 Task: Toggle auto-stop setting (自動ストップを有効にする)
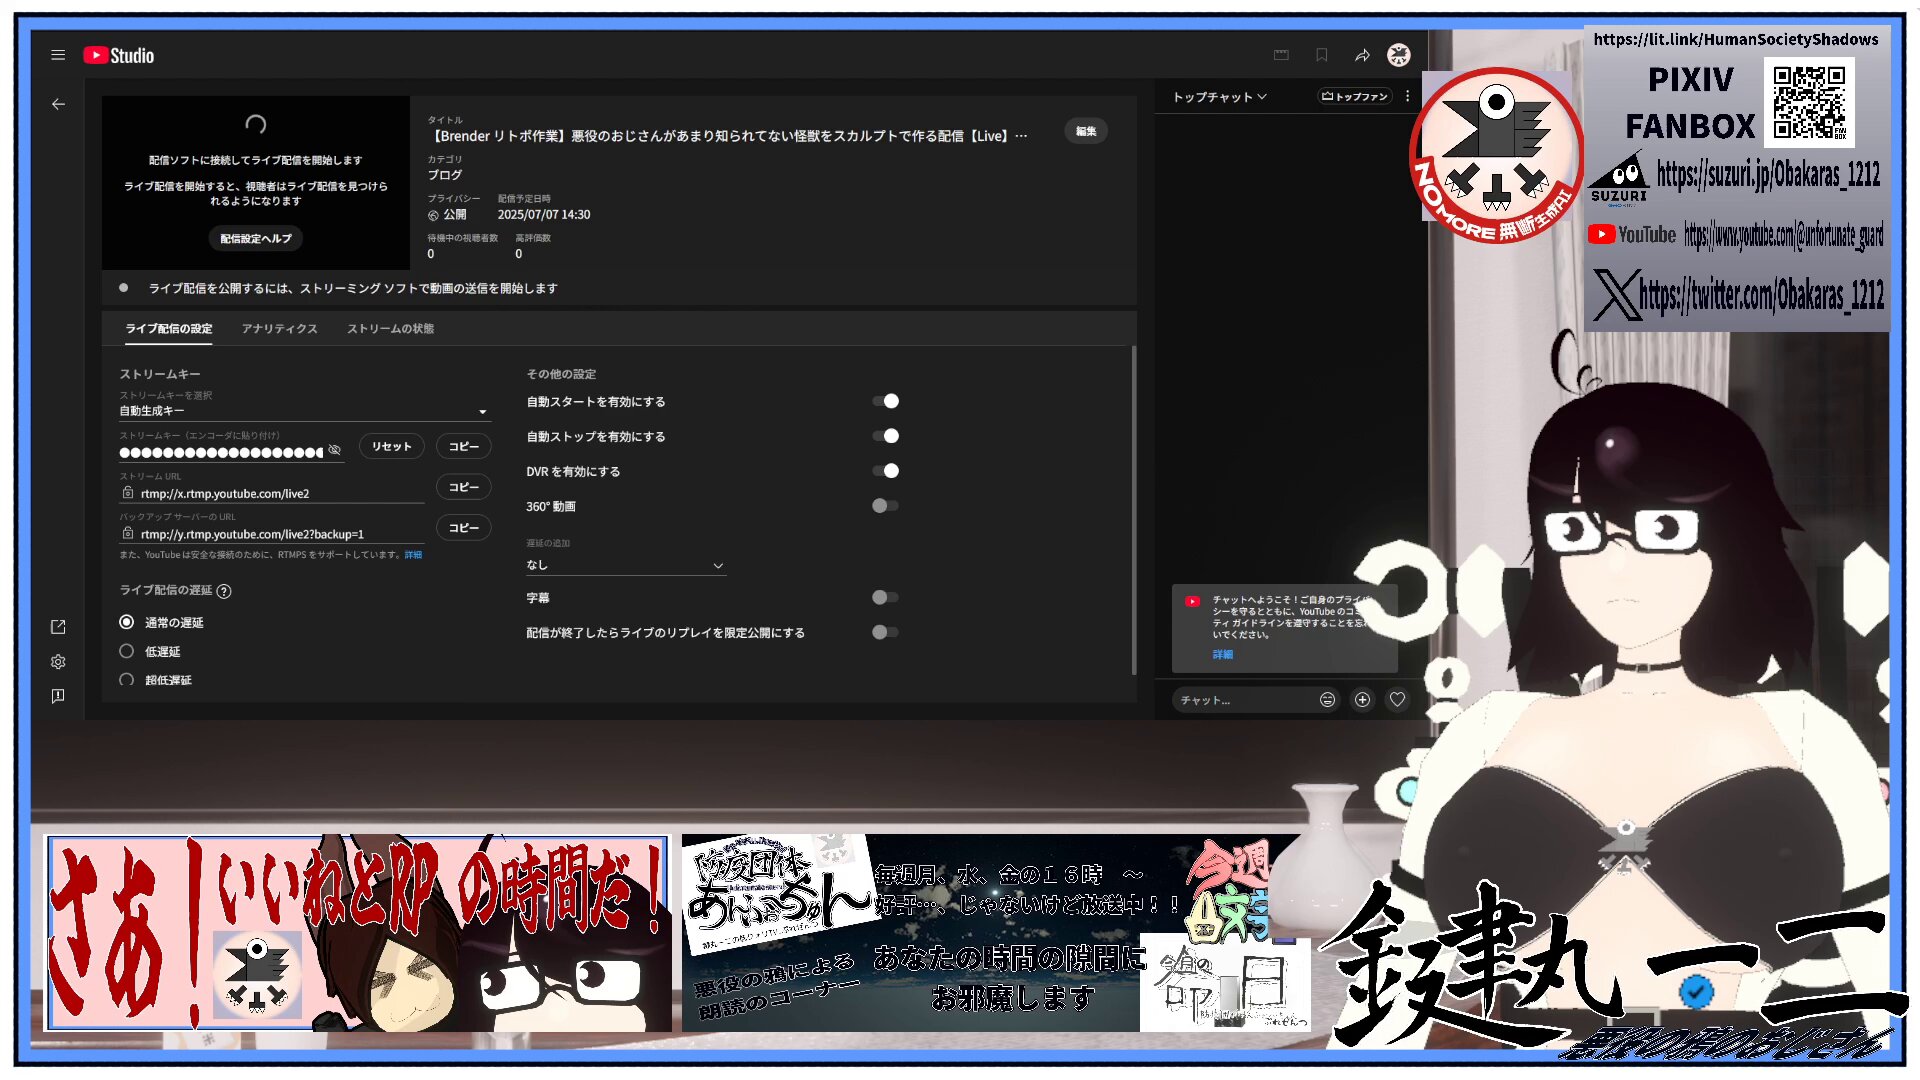pos(885,436)
